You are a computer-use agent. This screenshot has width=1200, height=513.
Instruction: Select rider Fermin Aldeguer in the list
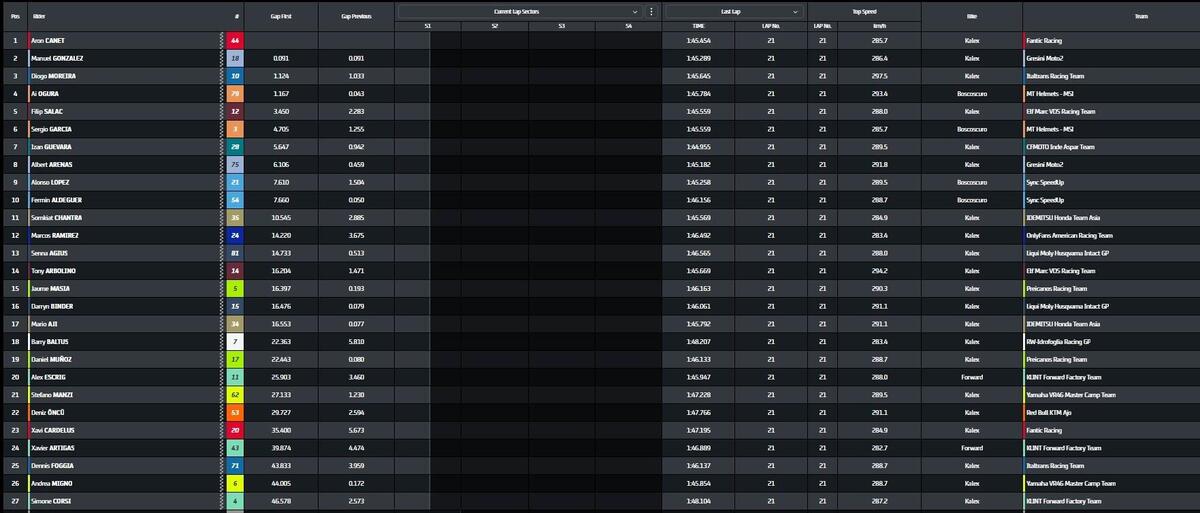tap(57, 200)
